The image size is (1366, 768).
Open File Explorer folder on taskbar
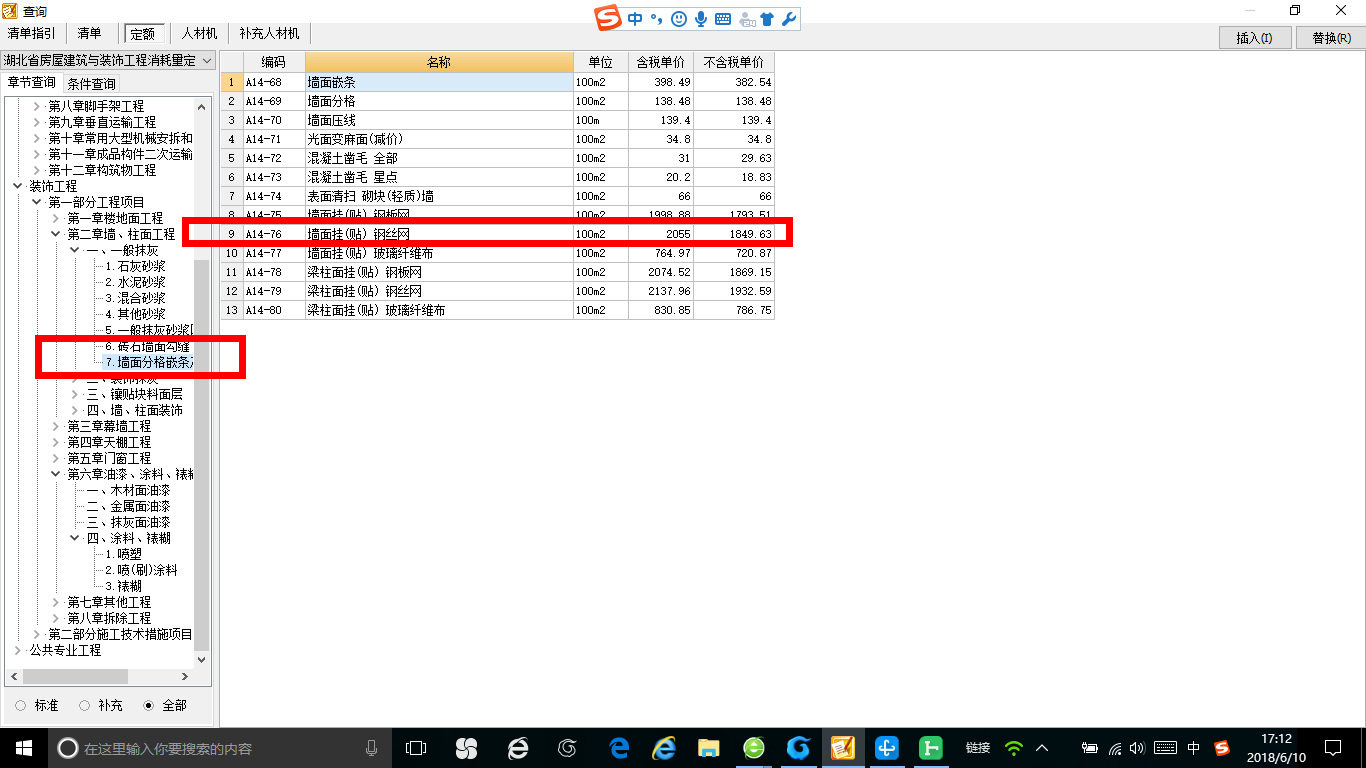(x=709, y=748)
